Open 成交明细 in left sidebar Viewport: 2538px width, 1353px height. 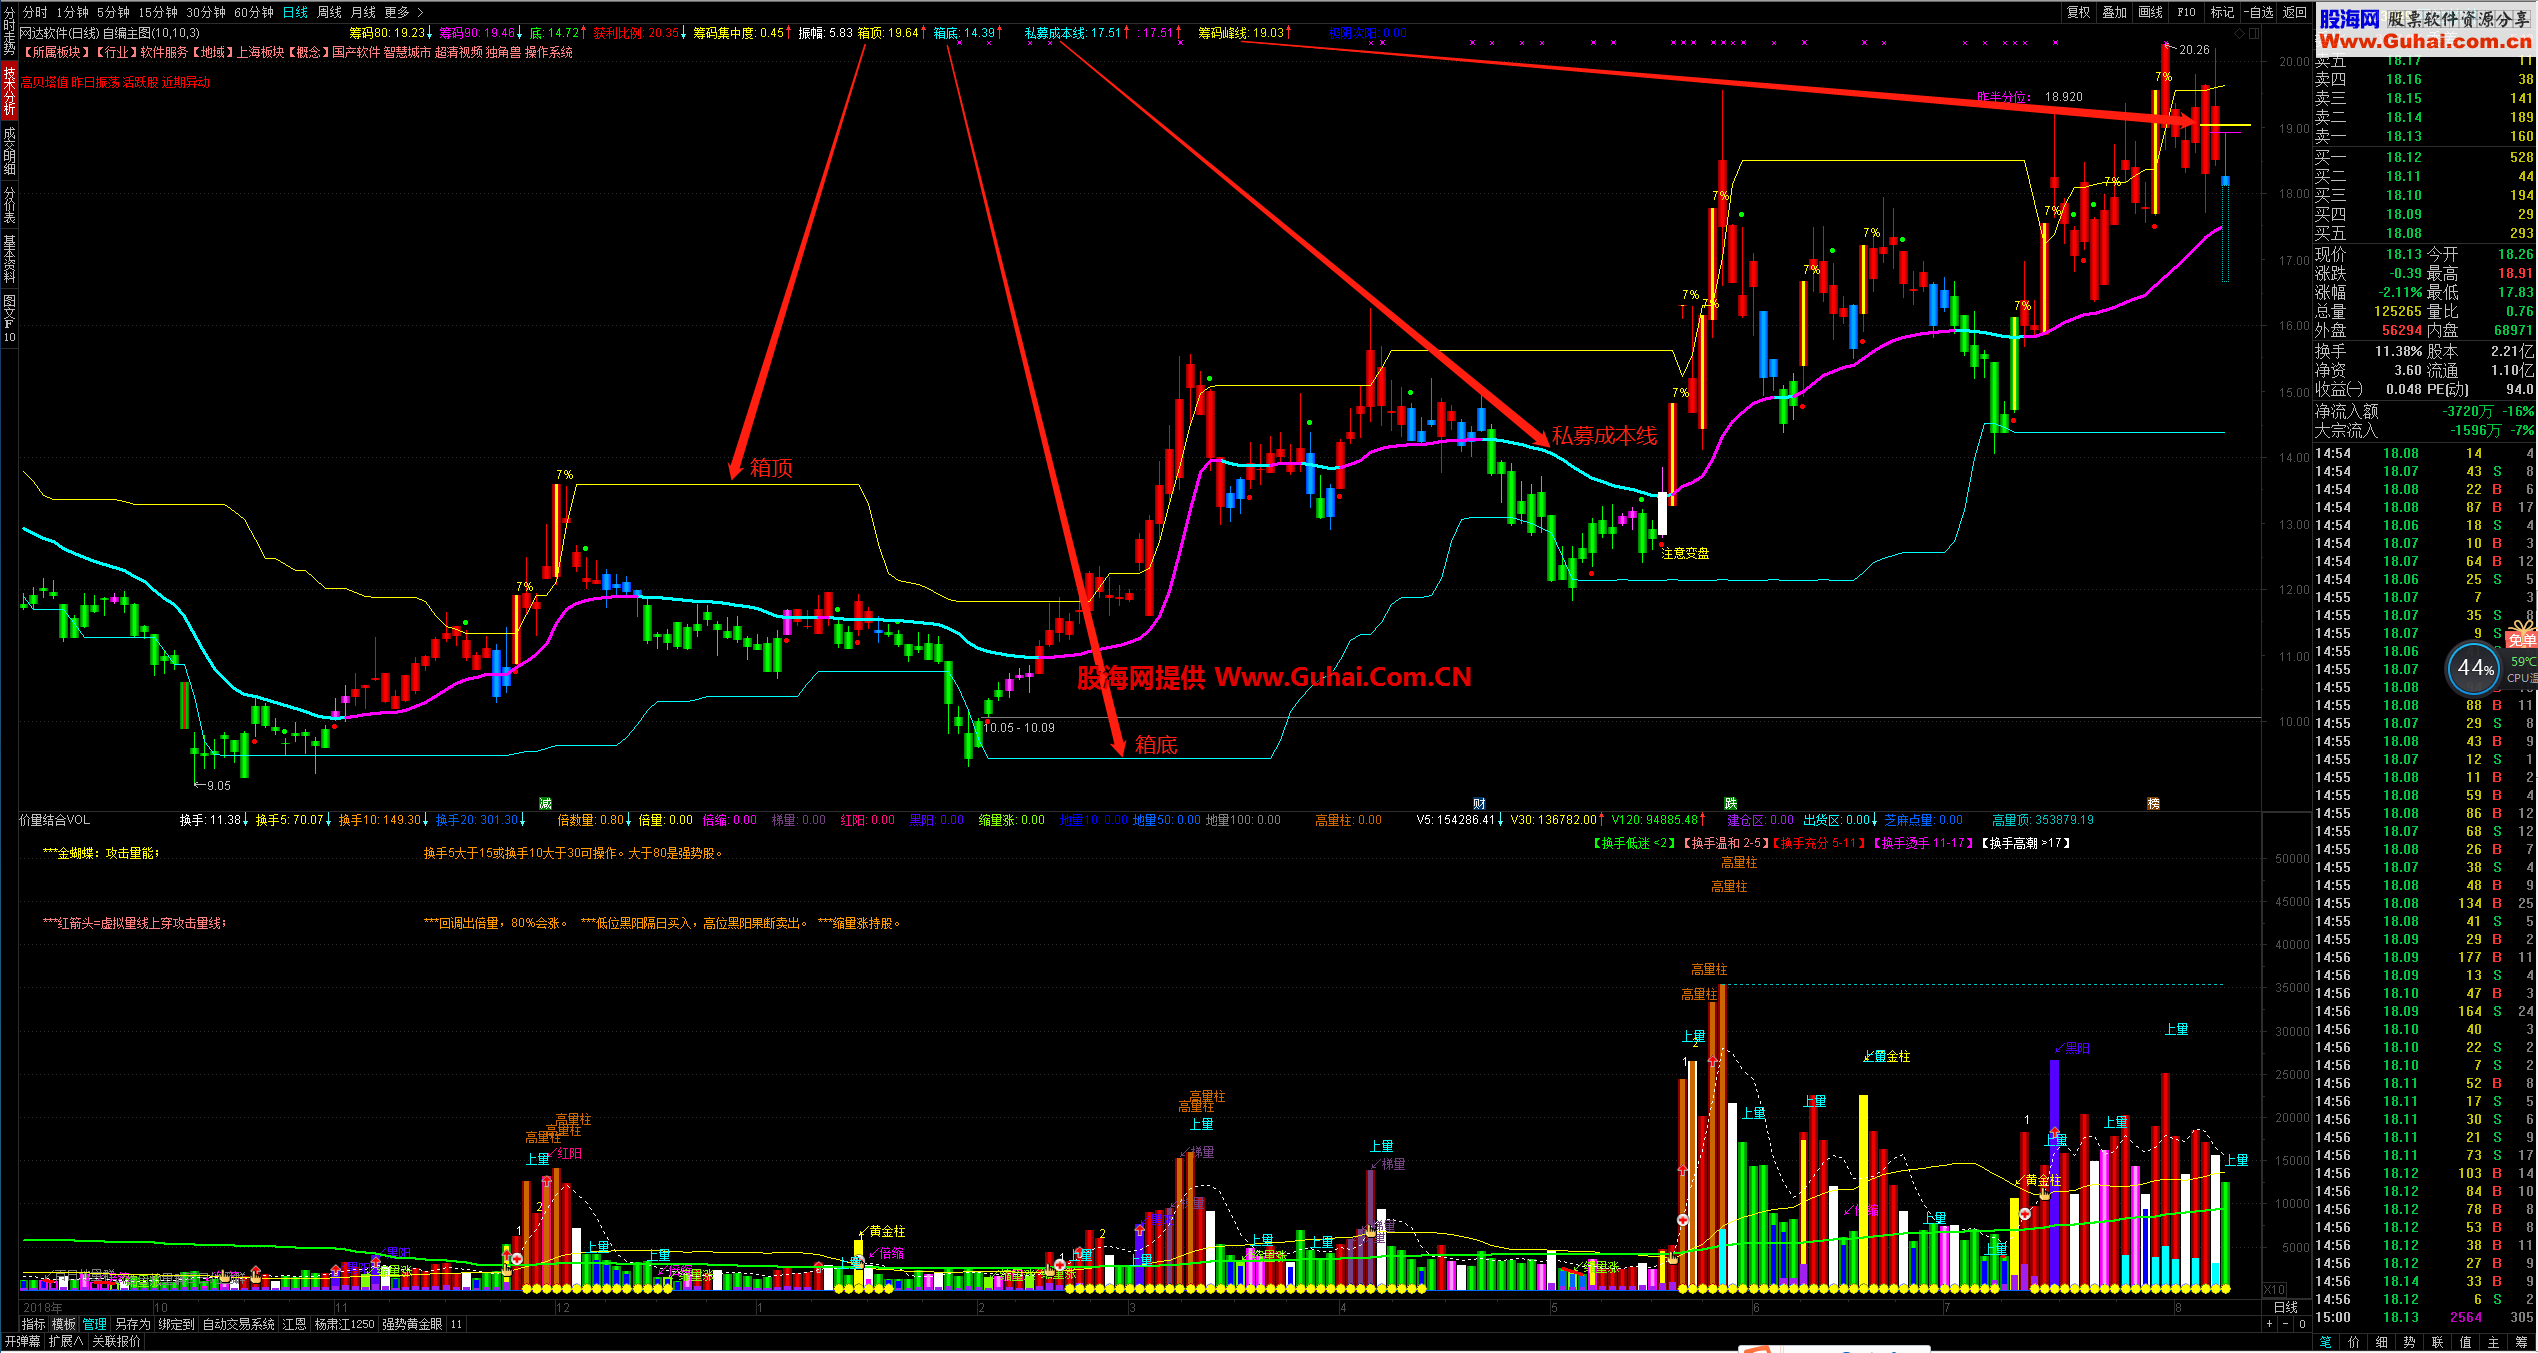(x=9, y=150)
